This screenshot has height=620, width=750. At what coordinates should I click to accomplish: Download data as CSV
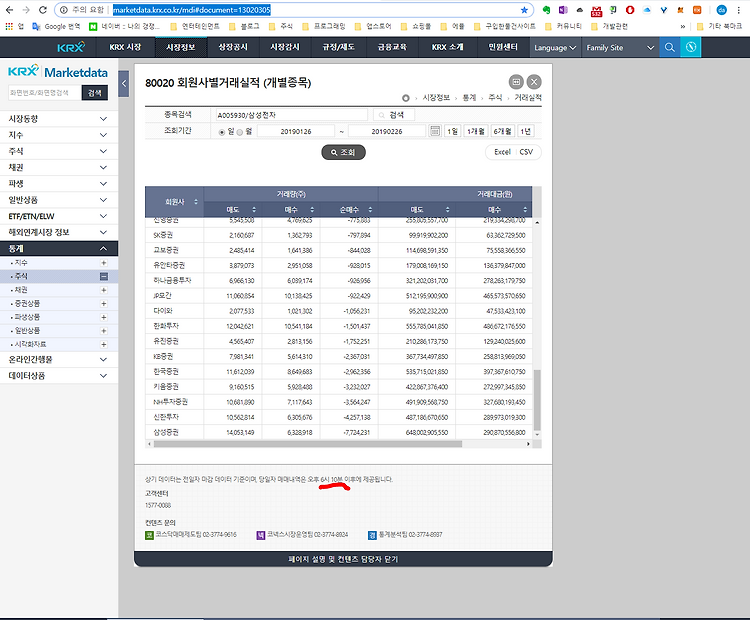coord(526,152)
